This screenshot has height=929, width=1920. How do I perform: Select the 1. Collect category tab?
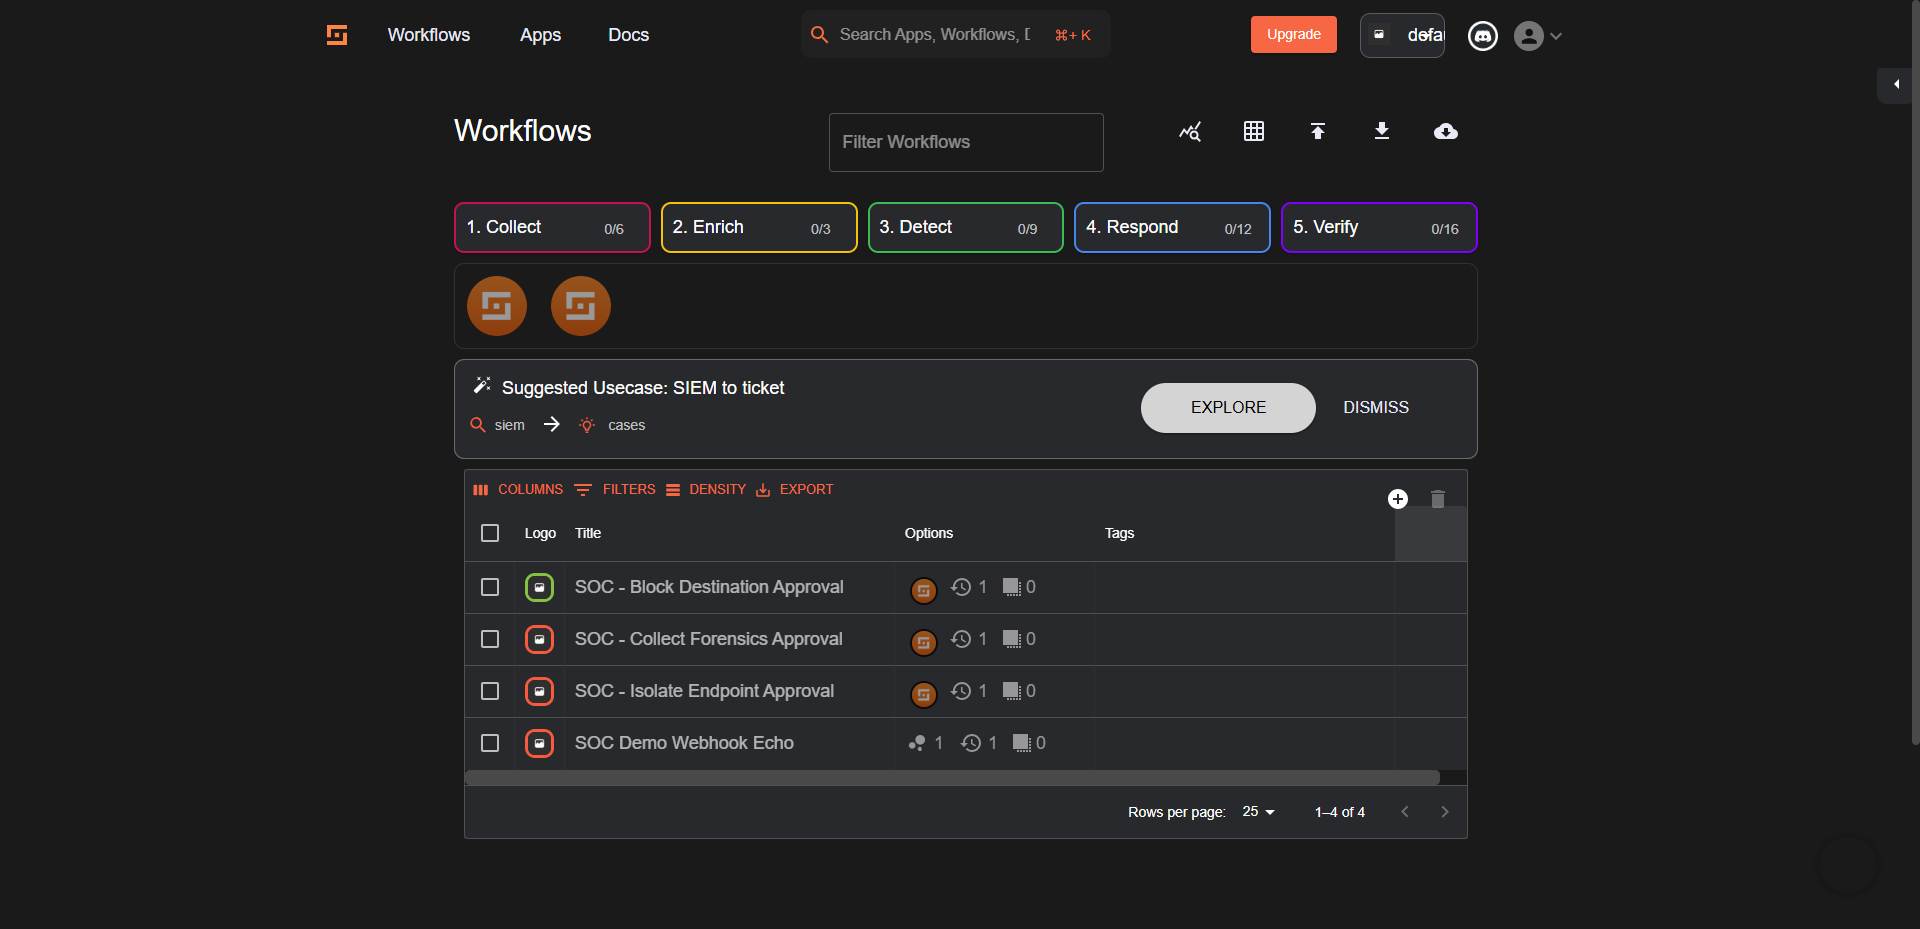point(552,228)
